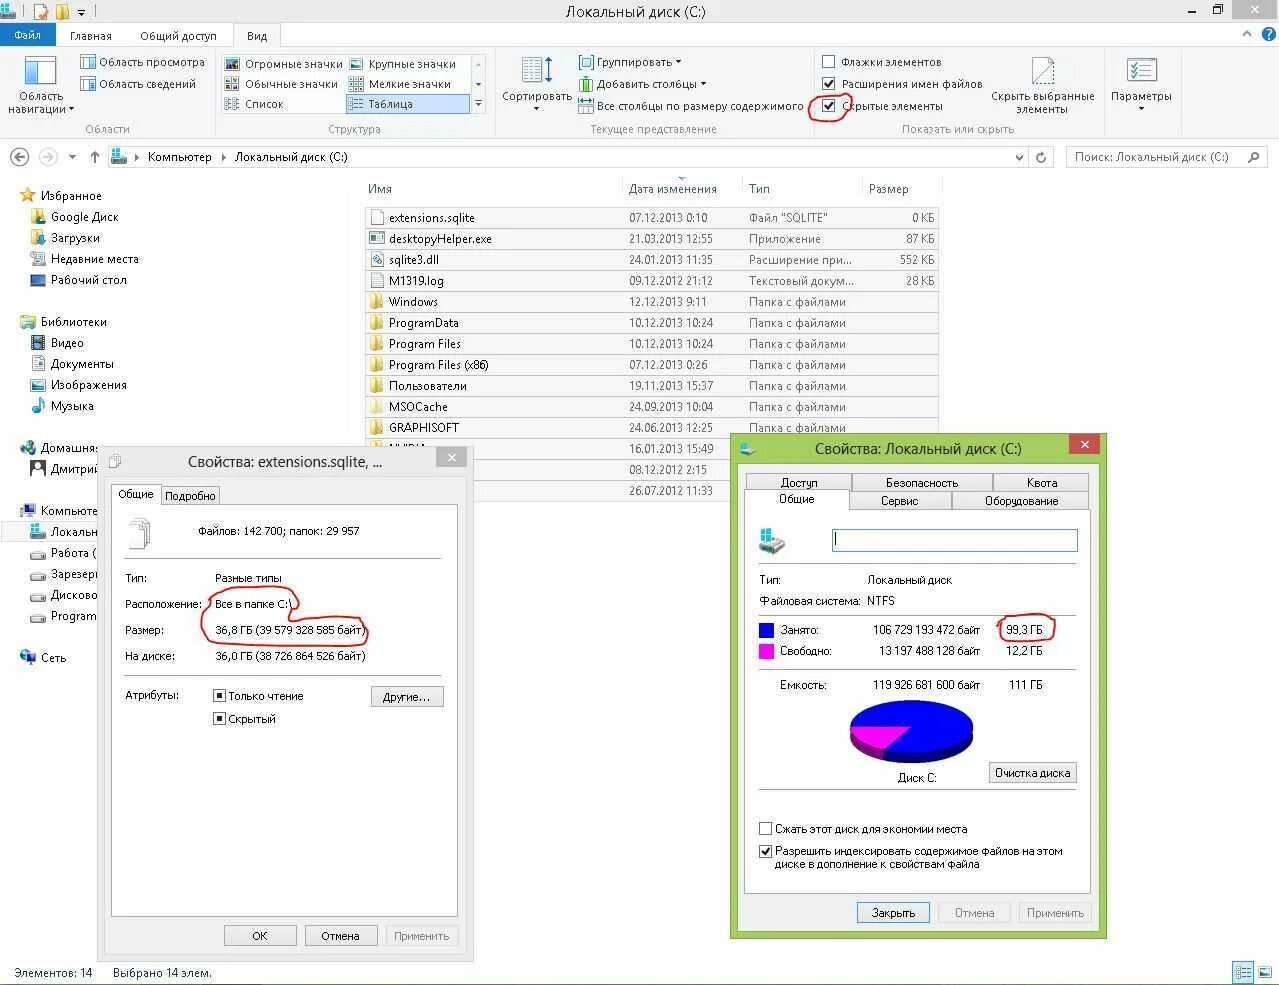Image resolution: width=1279 pixels, height=985 pixels.
Task: Open the Сервис (Tools) tab
Action: [x=899, y=501]
